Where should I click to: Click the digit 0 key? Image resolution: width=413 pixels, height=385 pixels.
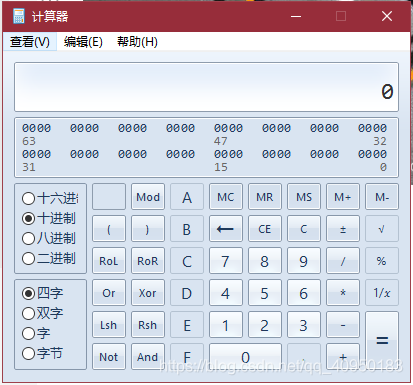pyautogui.click(x=245, y=357)
